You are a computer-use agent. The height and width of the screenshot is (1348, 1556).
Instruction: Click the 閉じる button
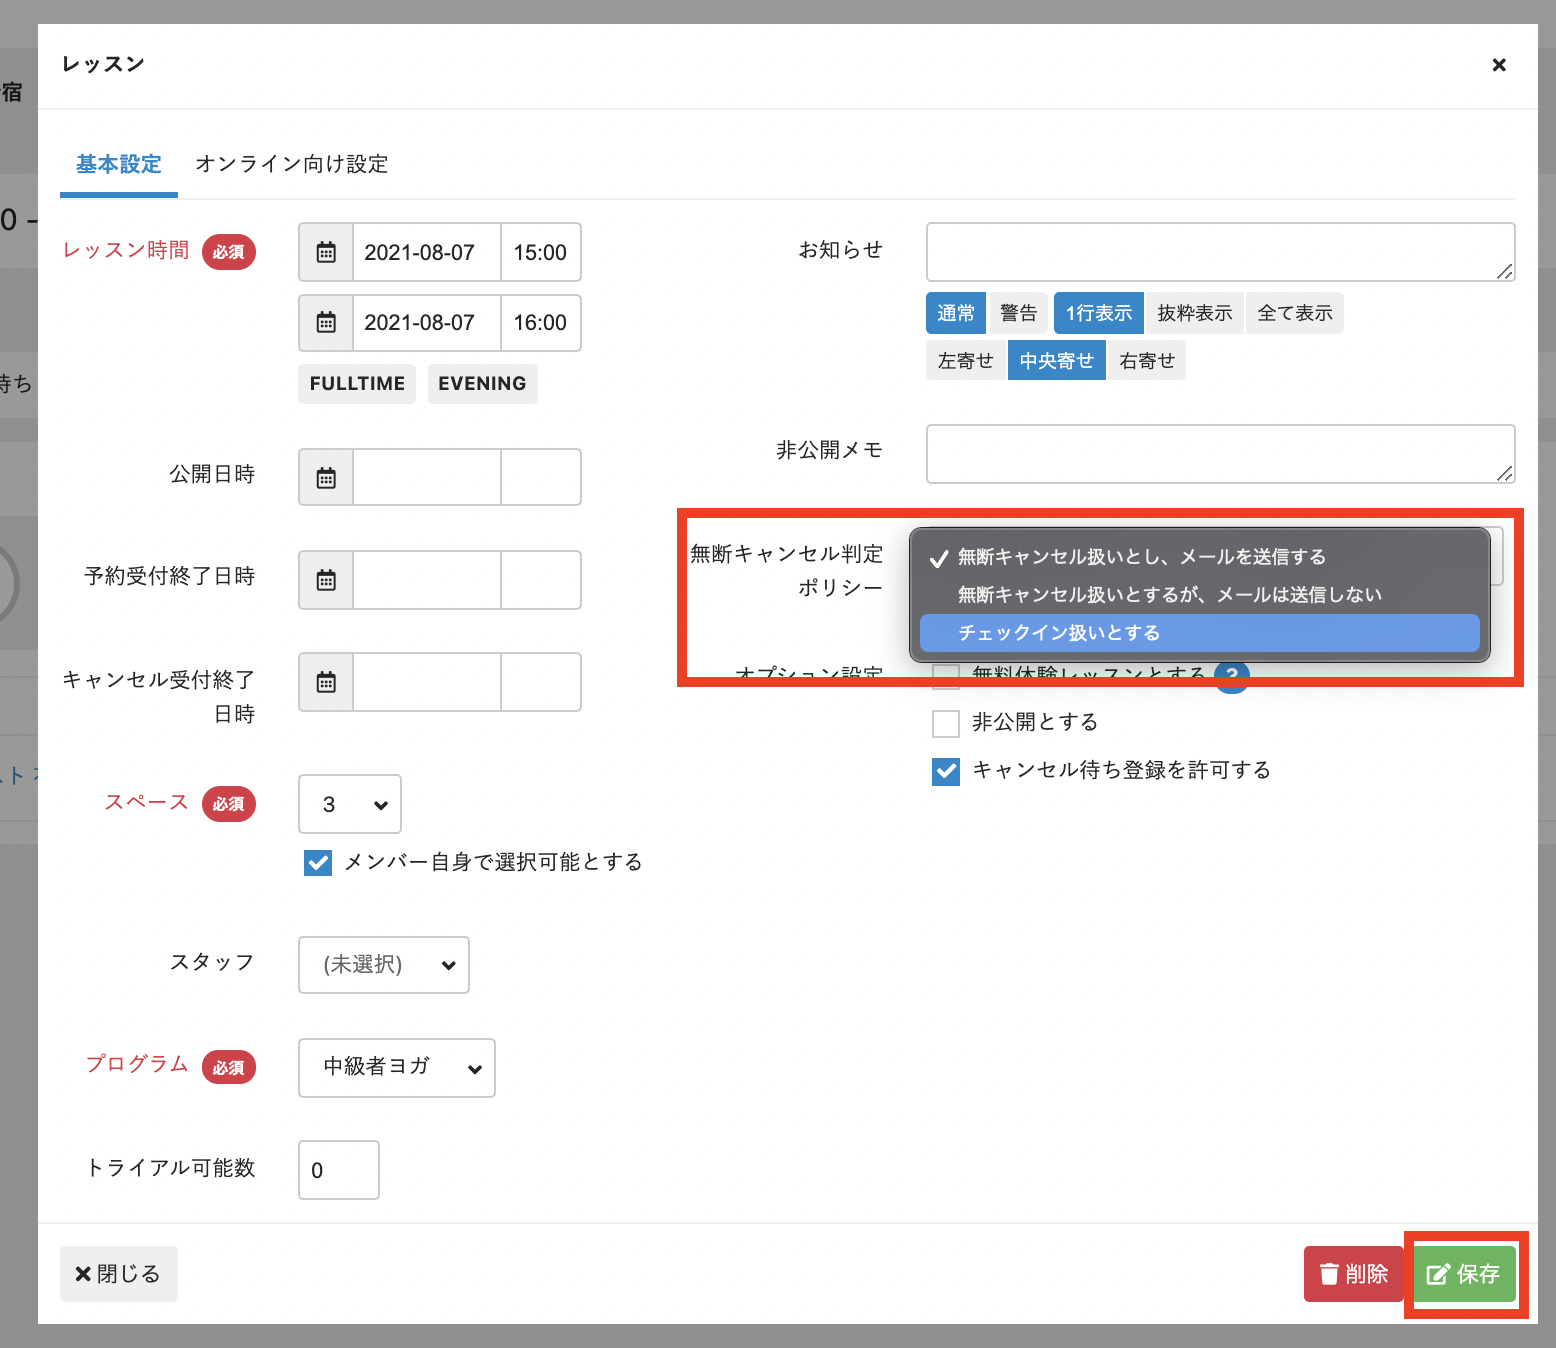[119, 1274]
